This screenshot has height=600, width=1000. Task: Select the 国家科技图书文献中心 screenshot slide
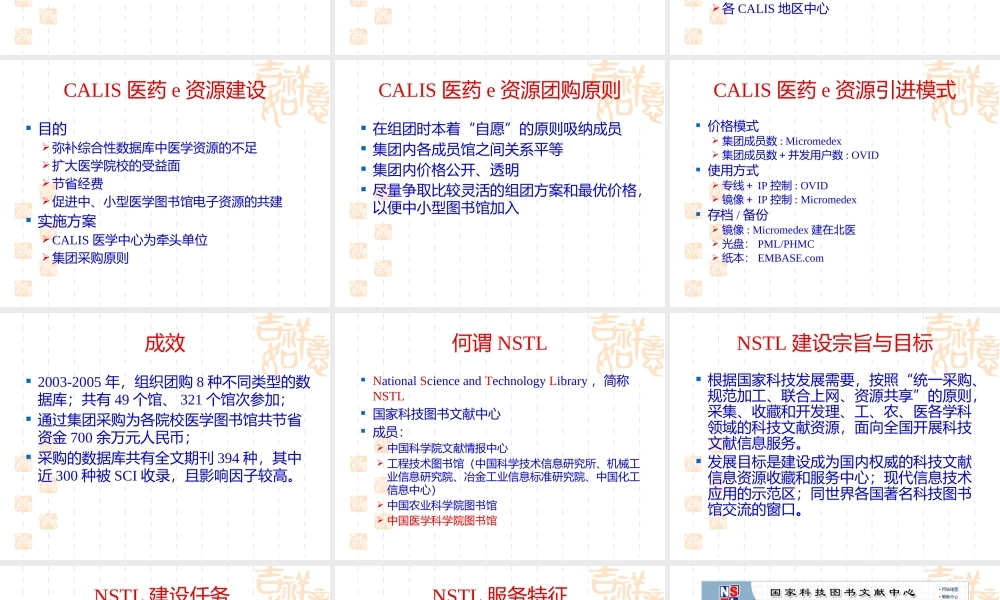[x=835, y=583]
